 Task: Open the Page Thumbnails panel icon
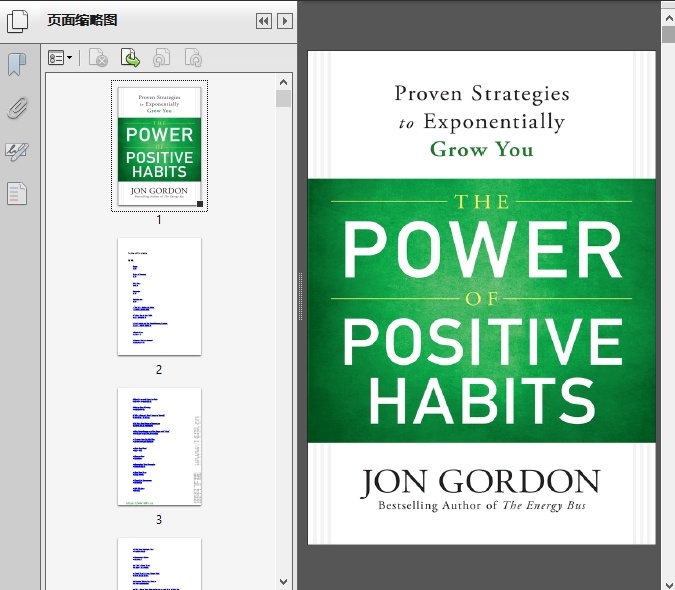click(x=18, y=21)
